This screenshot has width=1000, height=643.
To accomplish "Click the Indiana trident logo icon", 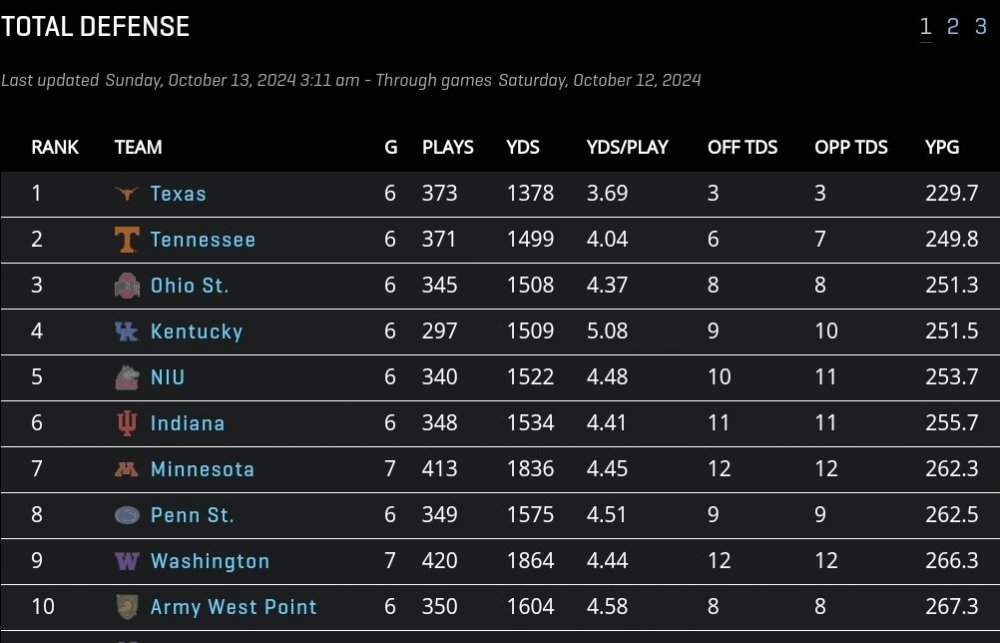I will pos(127,424).
